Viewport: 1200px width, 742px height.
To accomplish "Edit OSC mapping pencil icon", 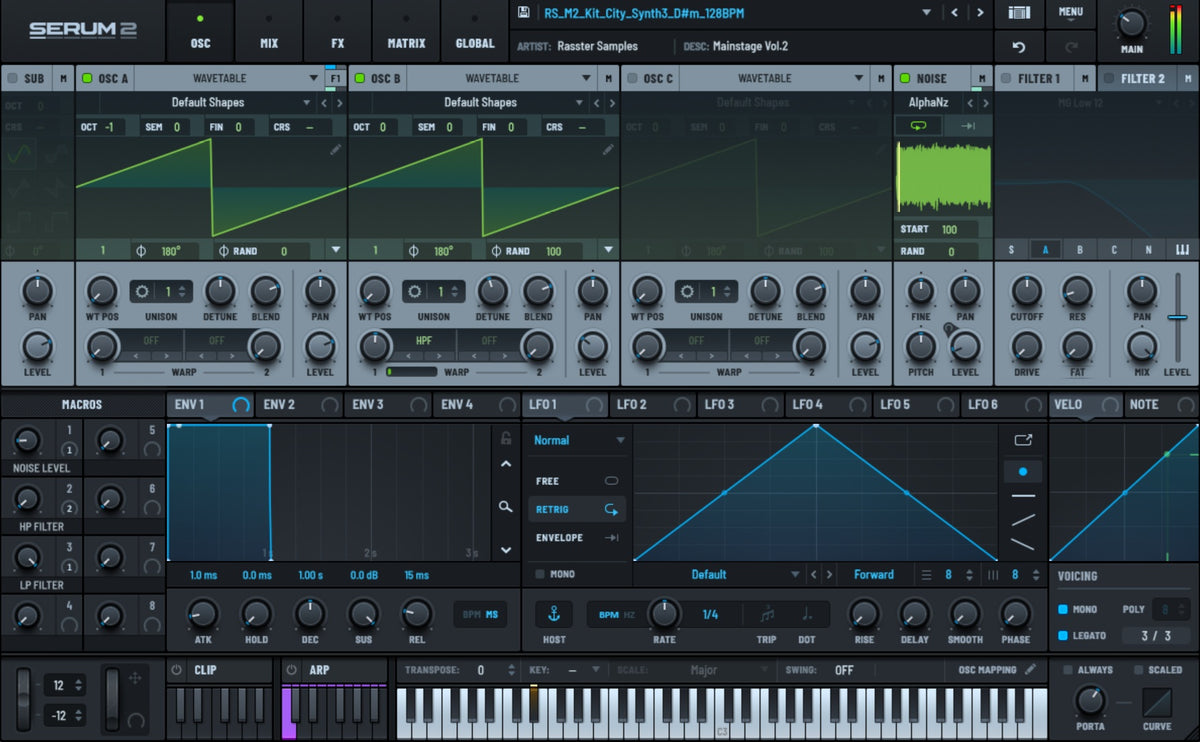I will [x=1031, y=669].
